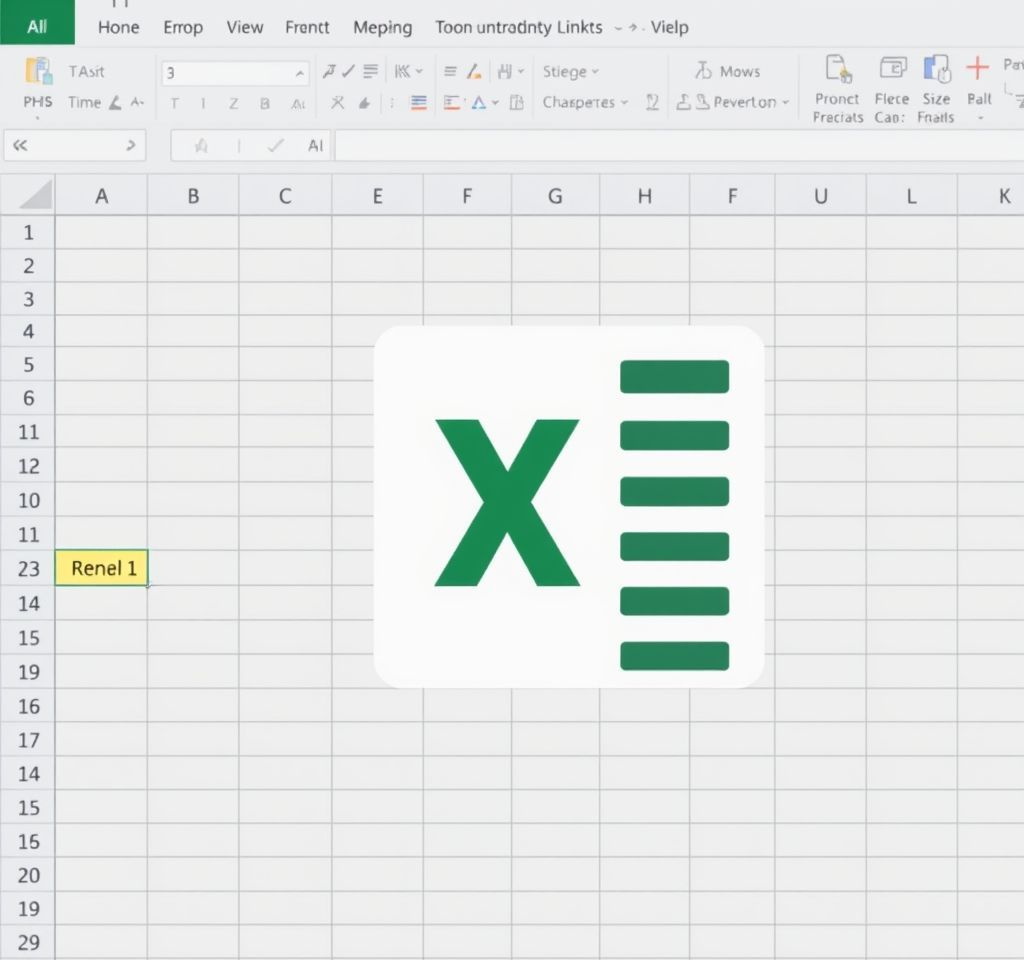Click the blue triangle font color icon

click(479, 103)
